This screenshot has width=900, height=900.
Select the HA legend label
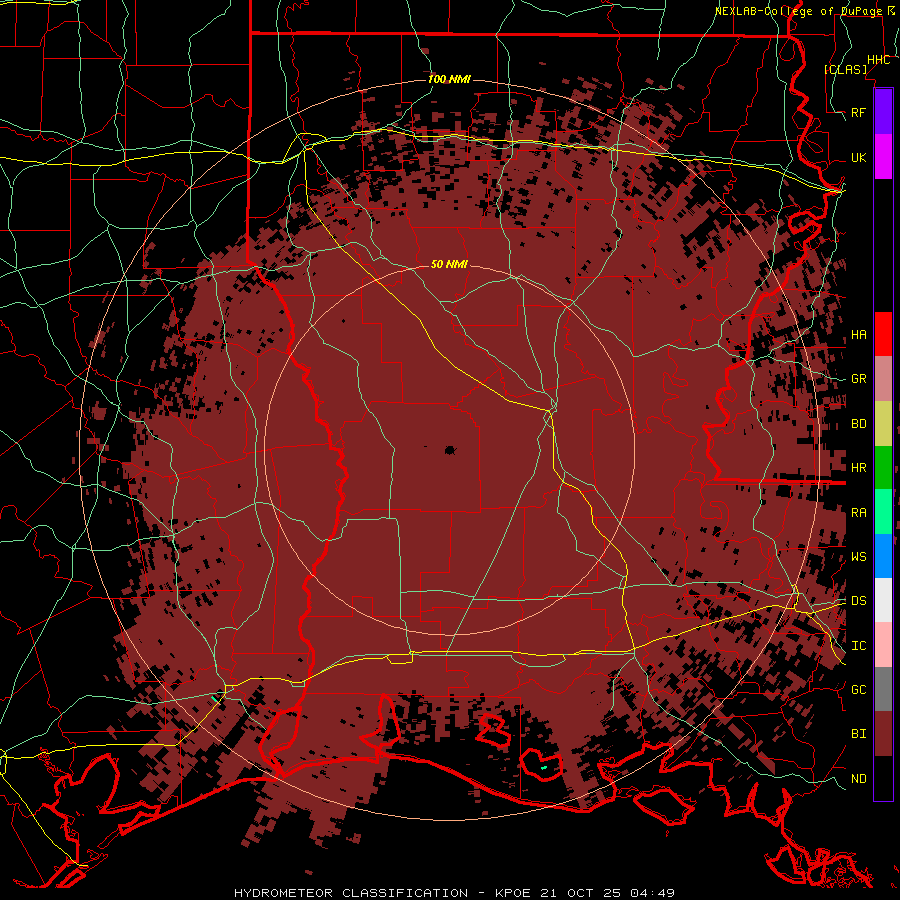click(x=859, y=335)
